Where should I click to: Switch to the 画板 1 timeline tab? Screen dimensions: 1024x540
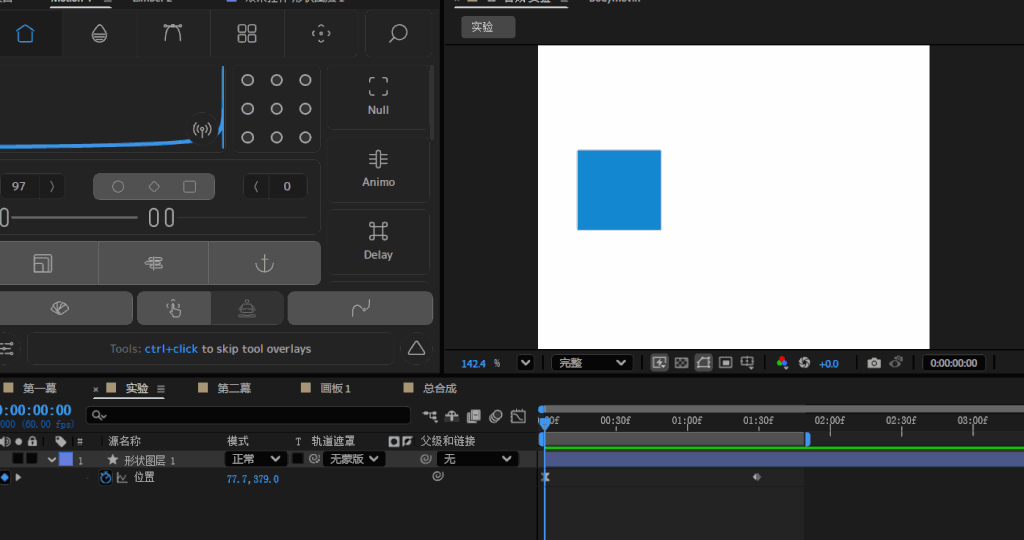click(x=336, y=389)
